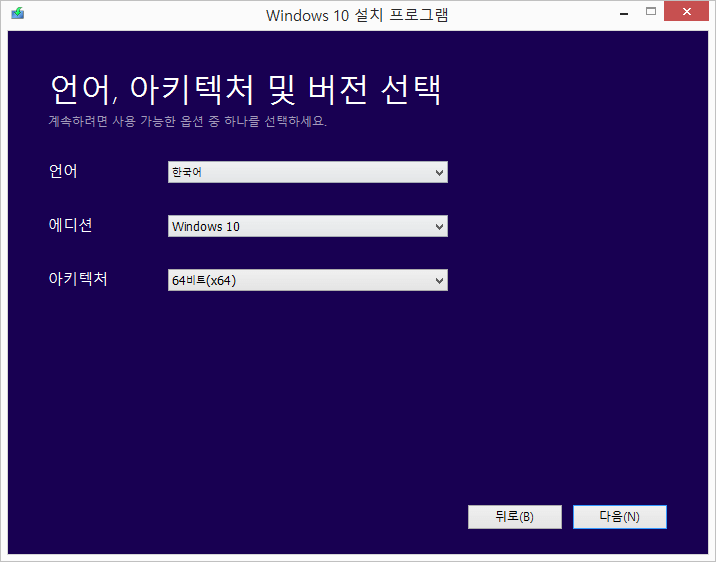Click the 다음(N) button
This screenshot has height=562, width=716.
[x=620, y=517]
